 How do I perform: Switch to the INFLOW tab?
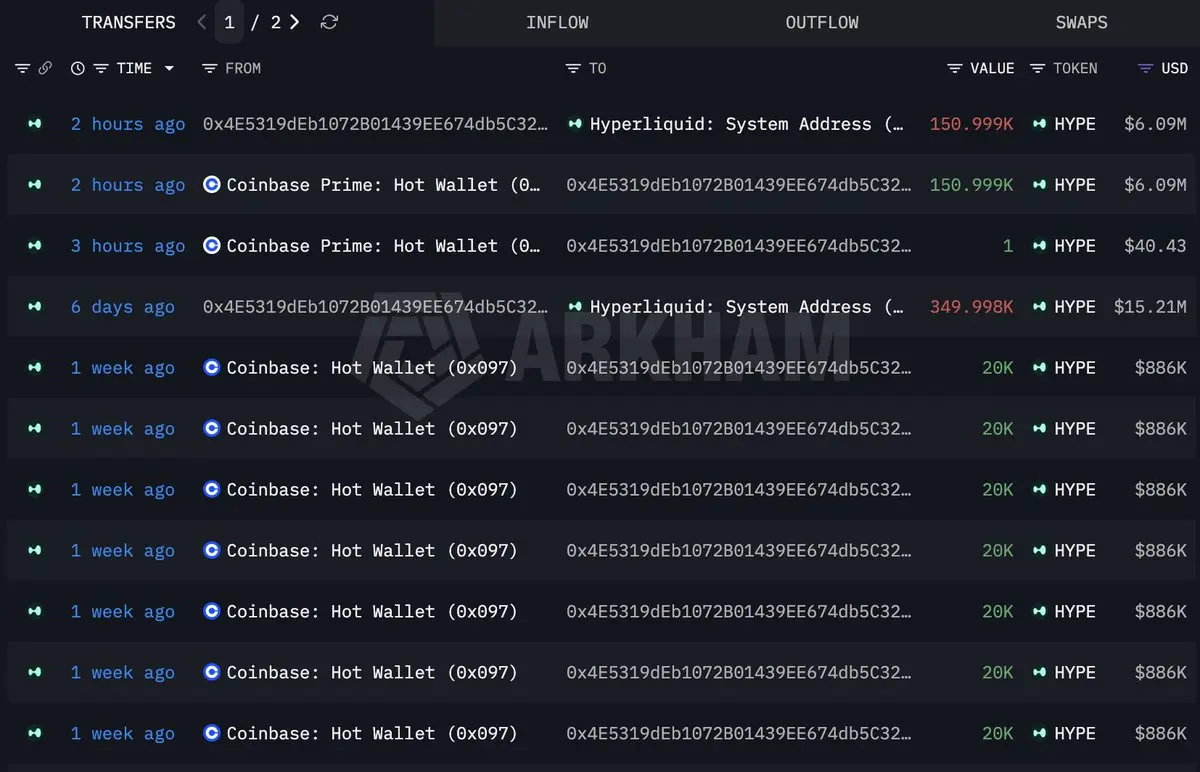click(x=557, y=22)
